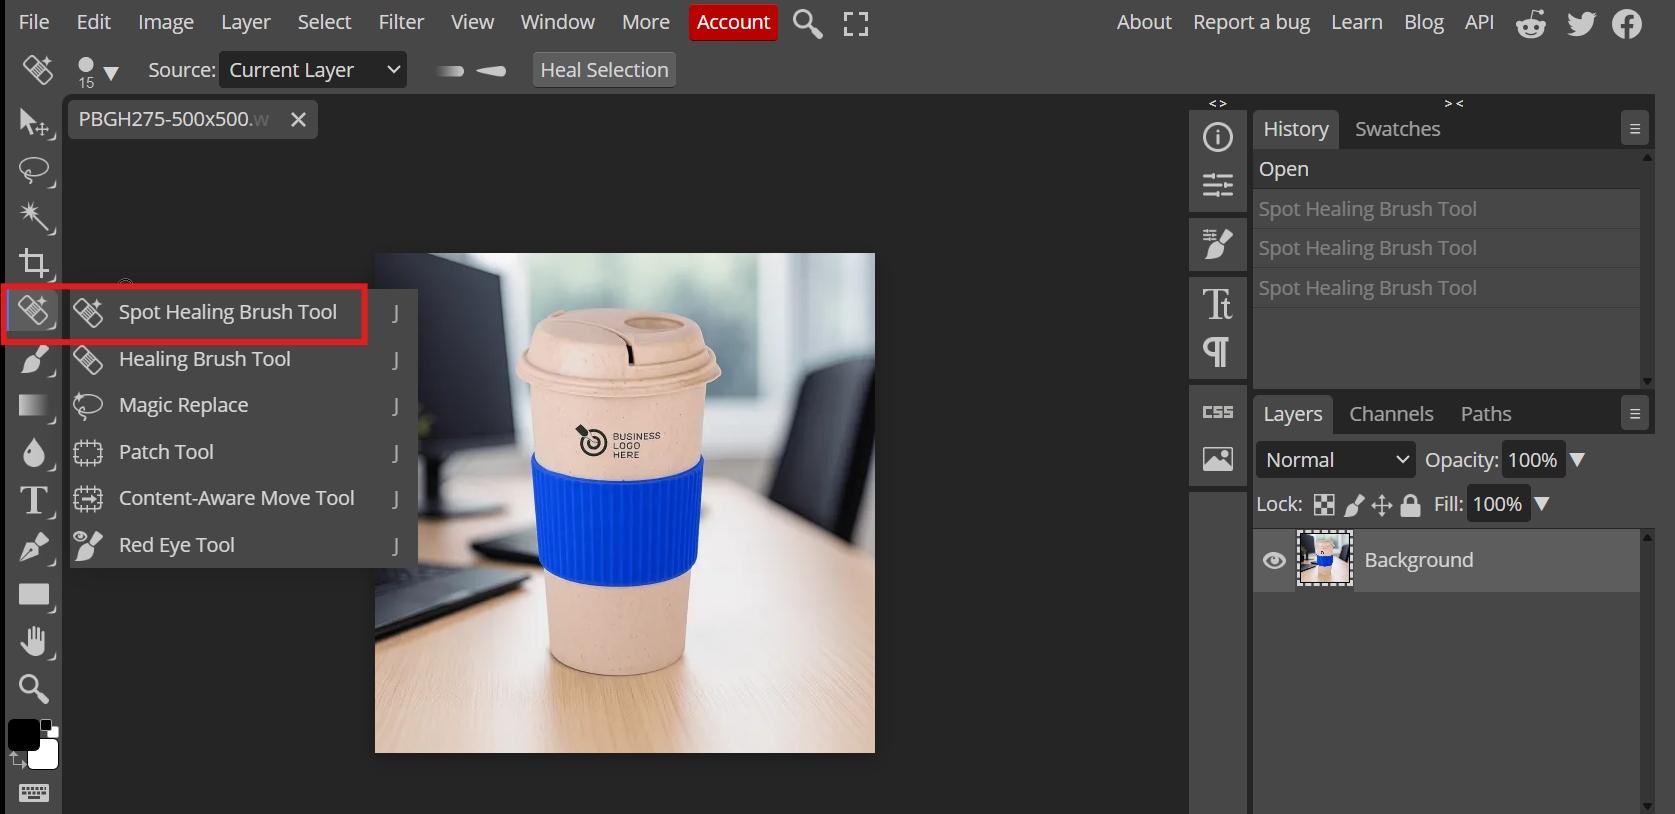Click the Heal Selection button
The height and width of the screenshot is (814, 1675).
tap(604, 70)
